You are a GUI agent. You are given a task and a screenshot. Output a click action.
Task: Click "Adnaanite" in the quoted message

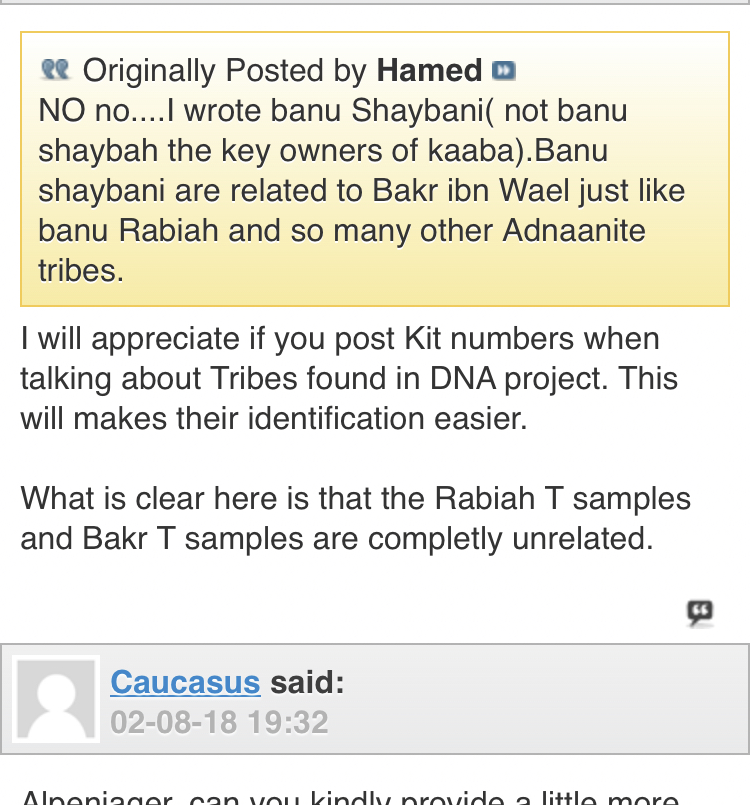pyautogui.click(x=573, y=230)
